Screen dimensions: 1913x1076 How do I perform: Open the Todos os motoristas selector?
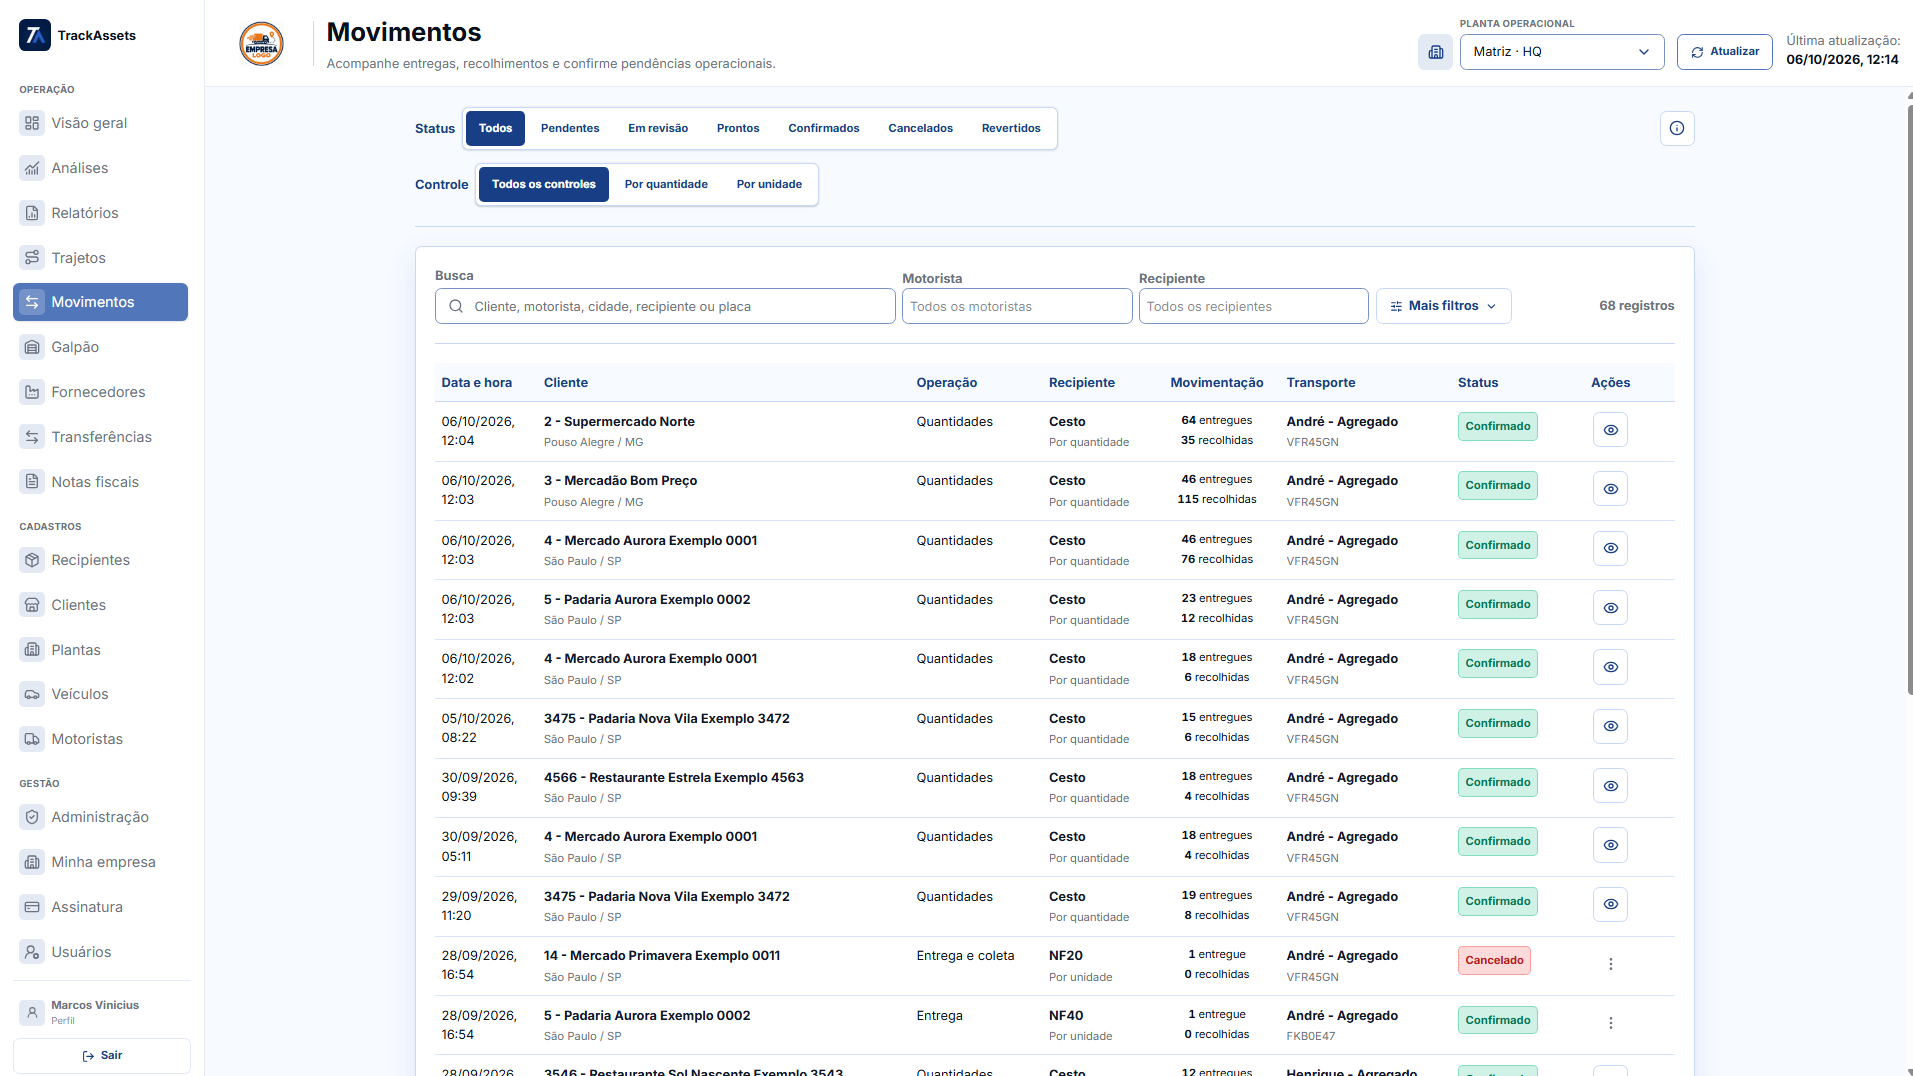(1017, 306)
